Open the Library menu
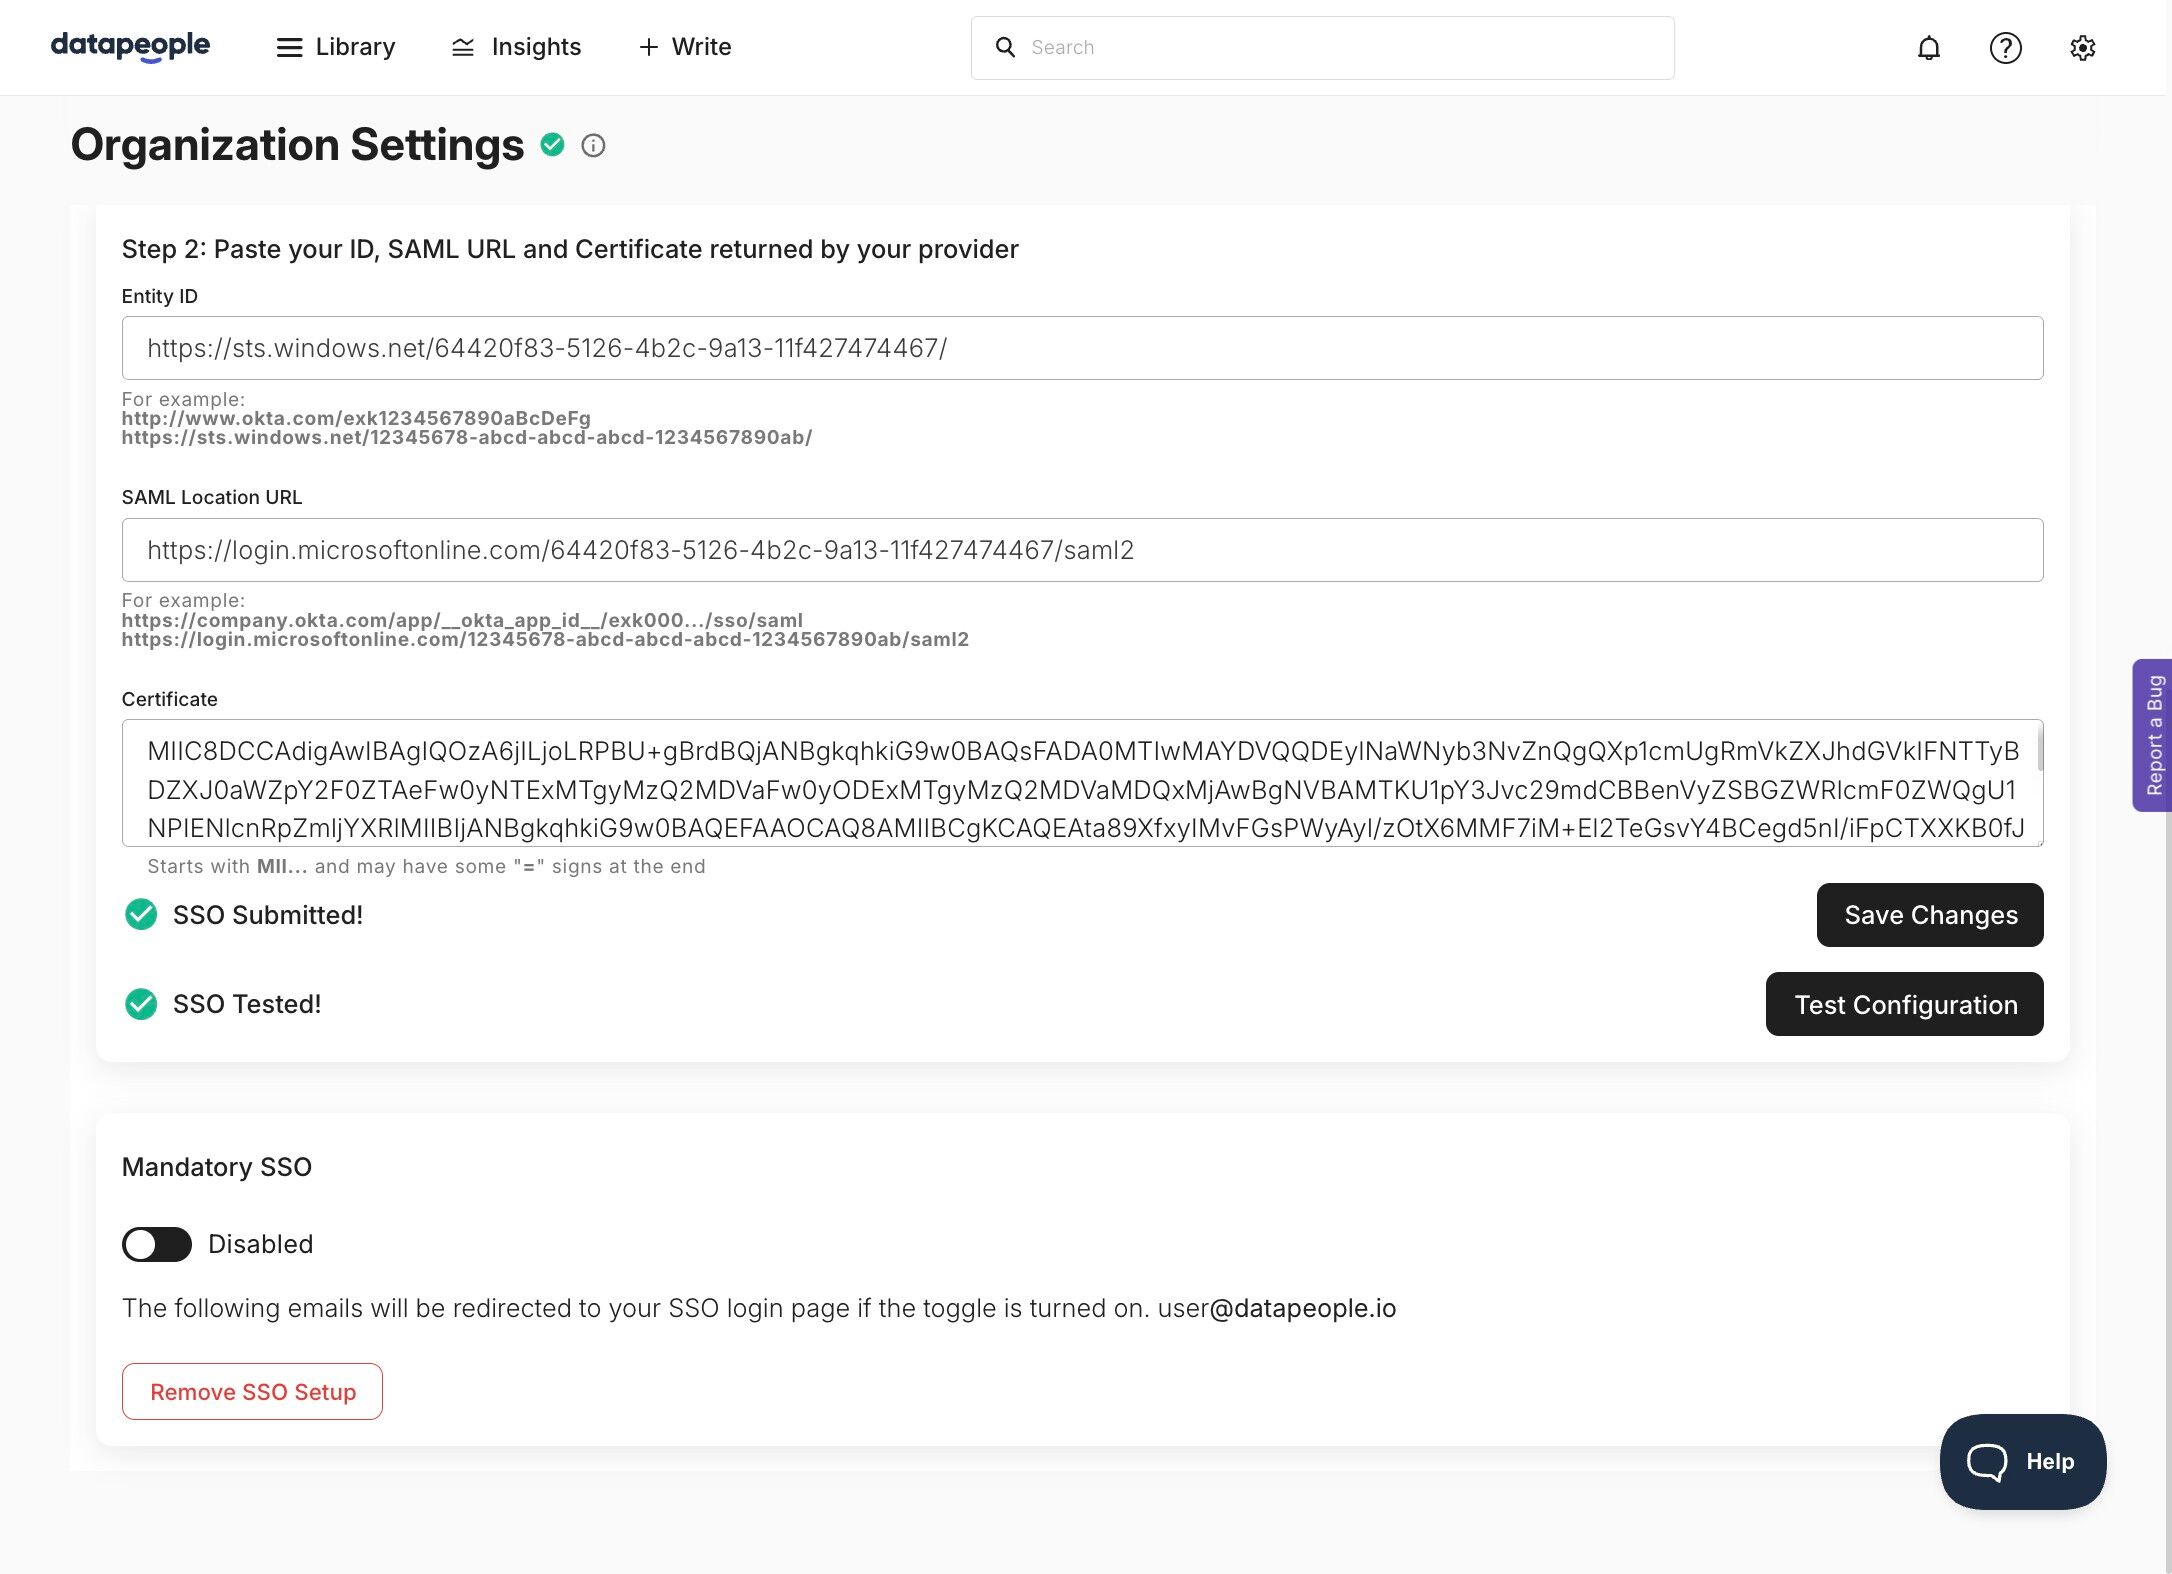The height and width of the screenshot is (1574, 2172). pyautogui.click(x=336, y=47)
